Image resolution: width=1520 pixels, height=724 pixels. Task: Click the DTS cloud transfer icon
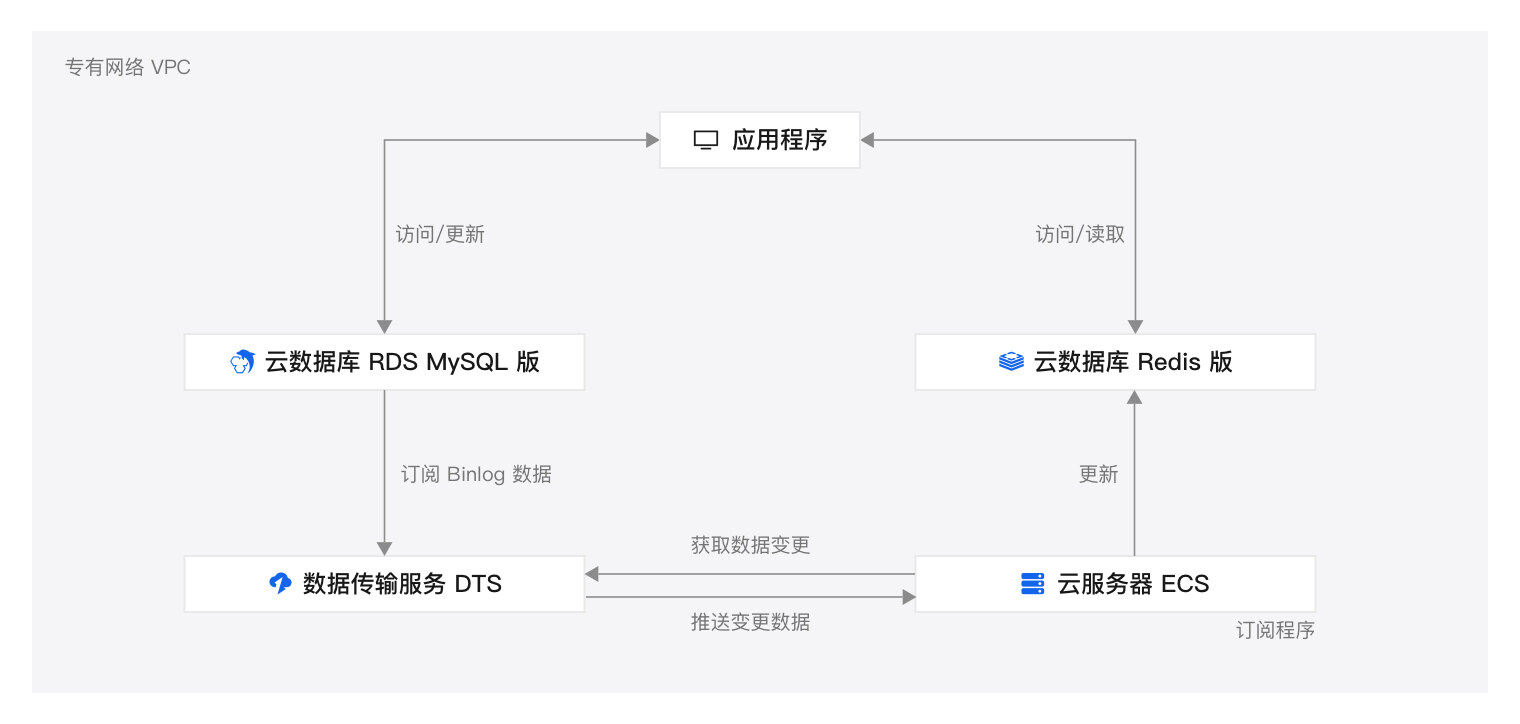tap(281, 584)
